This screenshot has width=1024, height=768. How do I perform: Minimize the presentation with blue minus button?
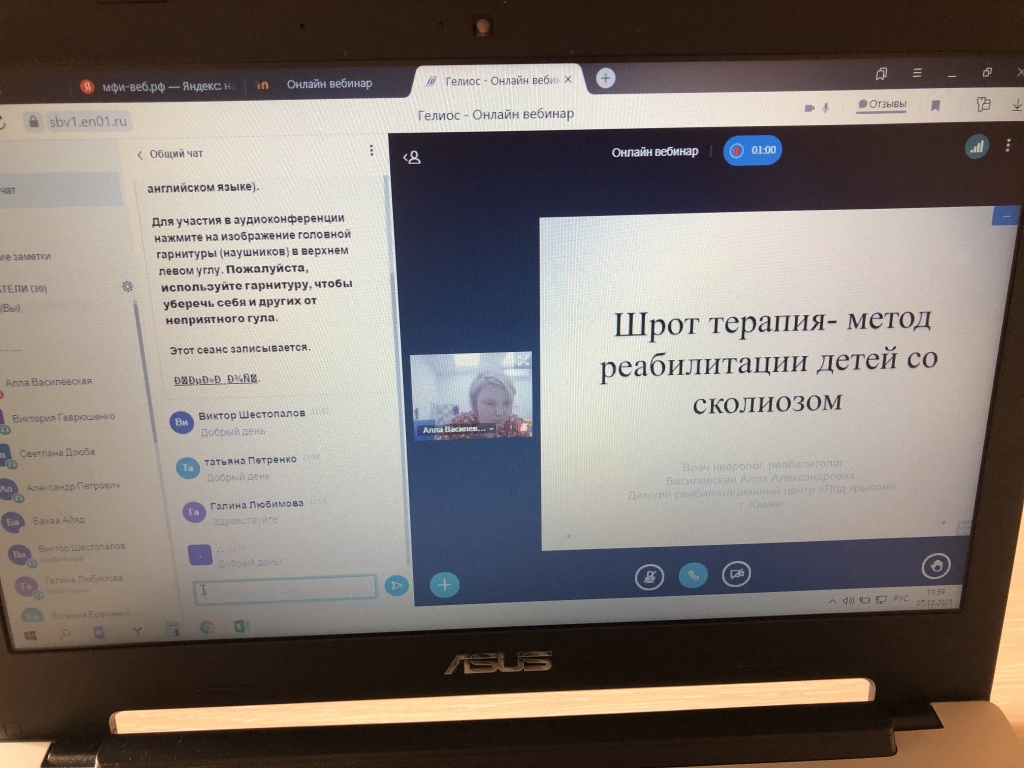[1004, 216]
